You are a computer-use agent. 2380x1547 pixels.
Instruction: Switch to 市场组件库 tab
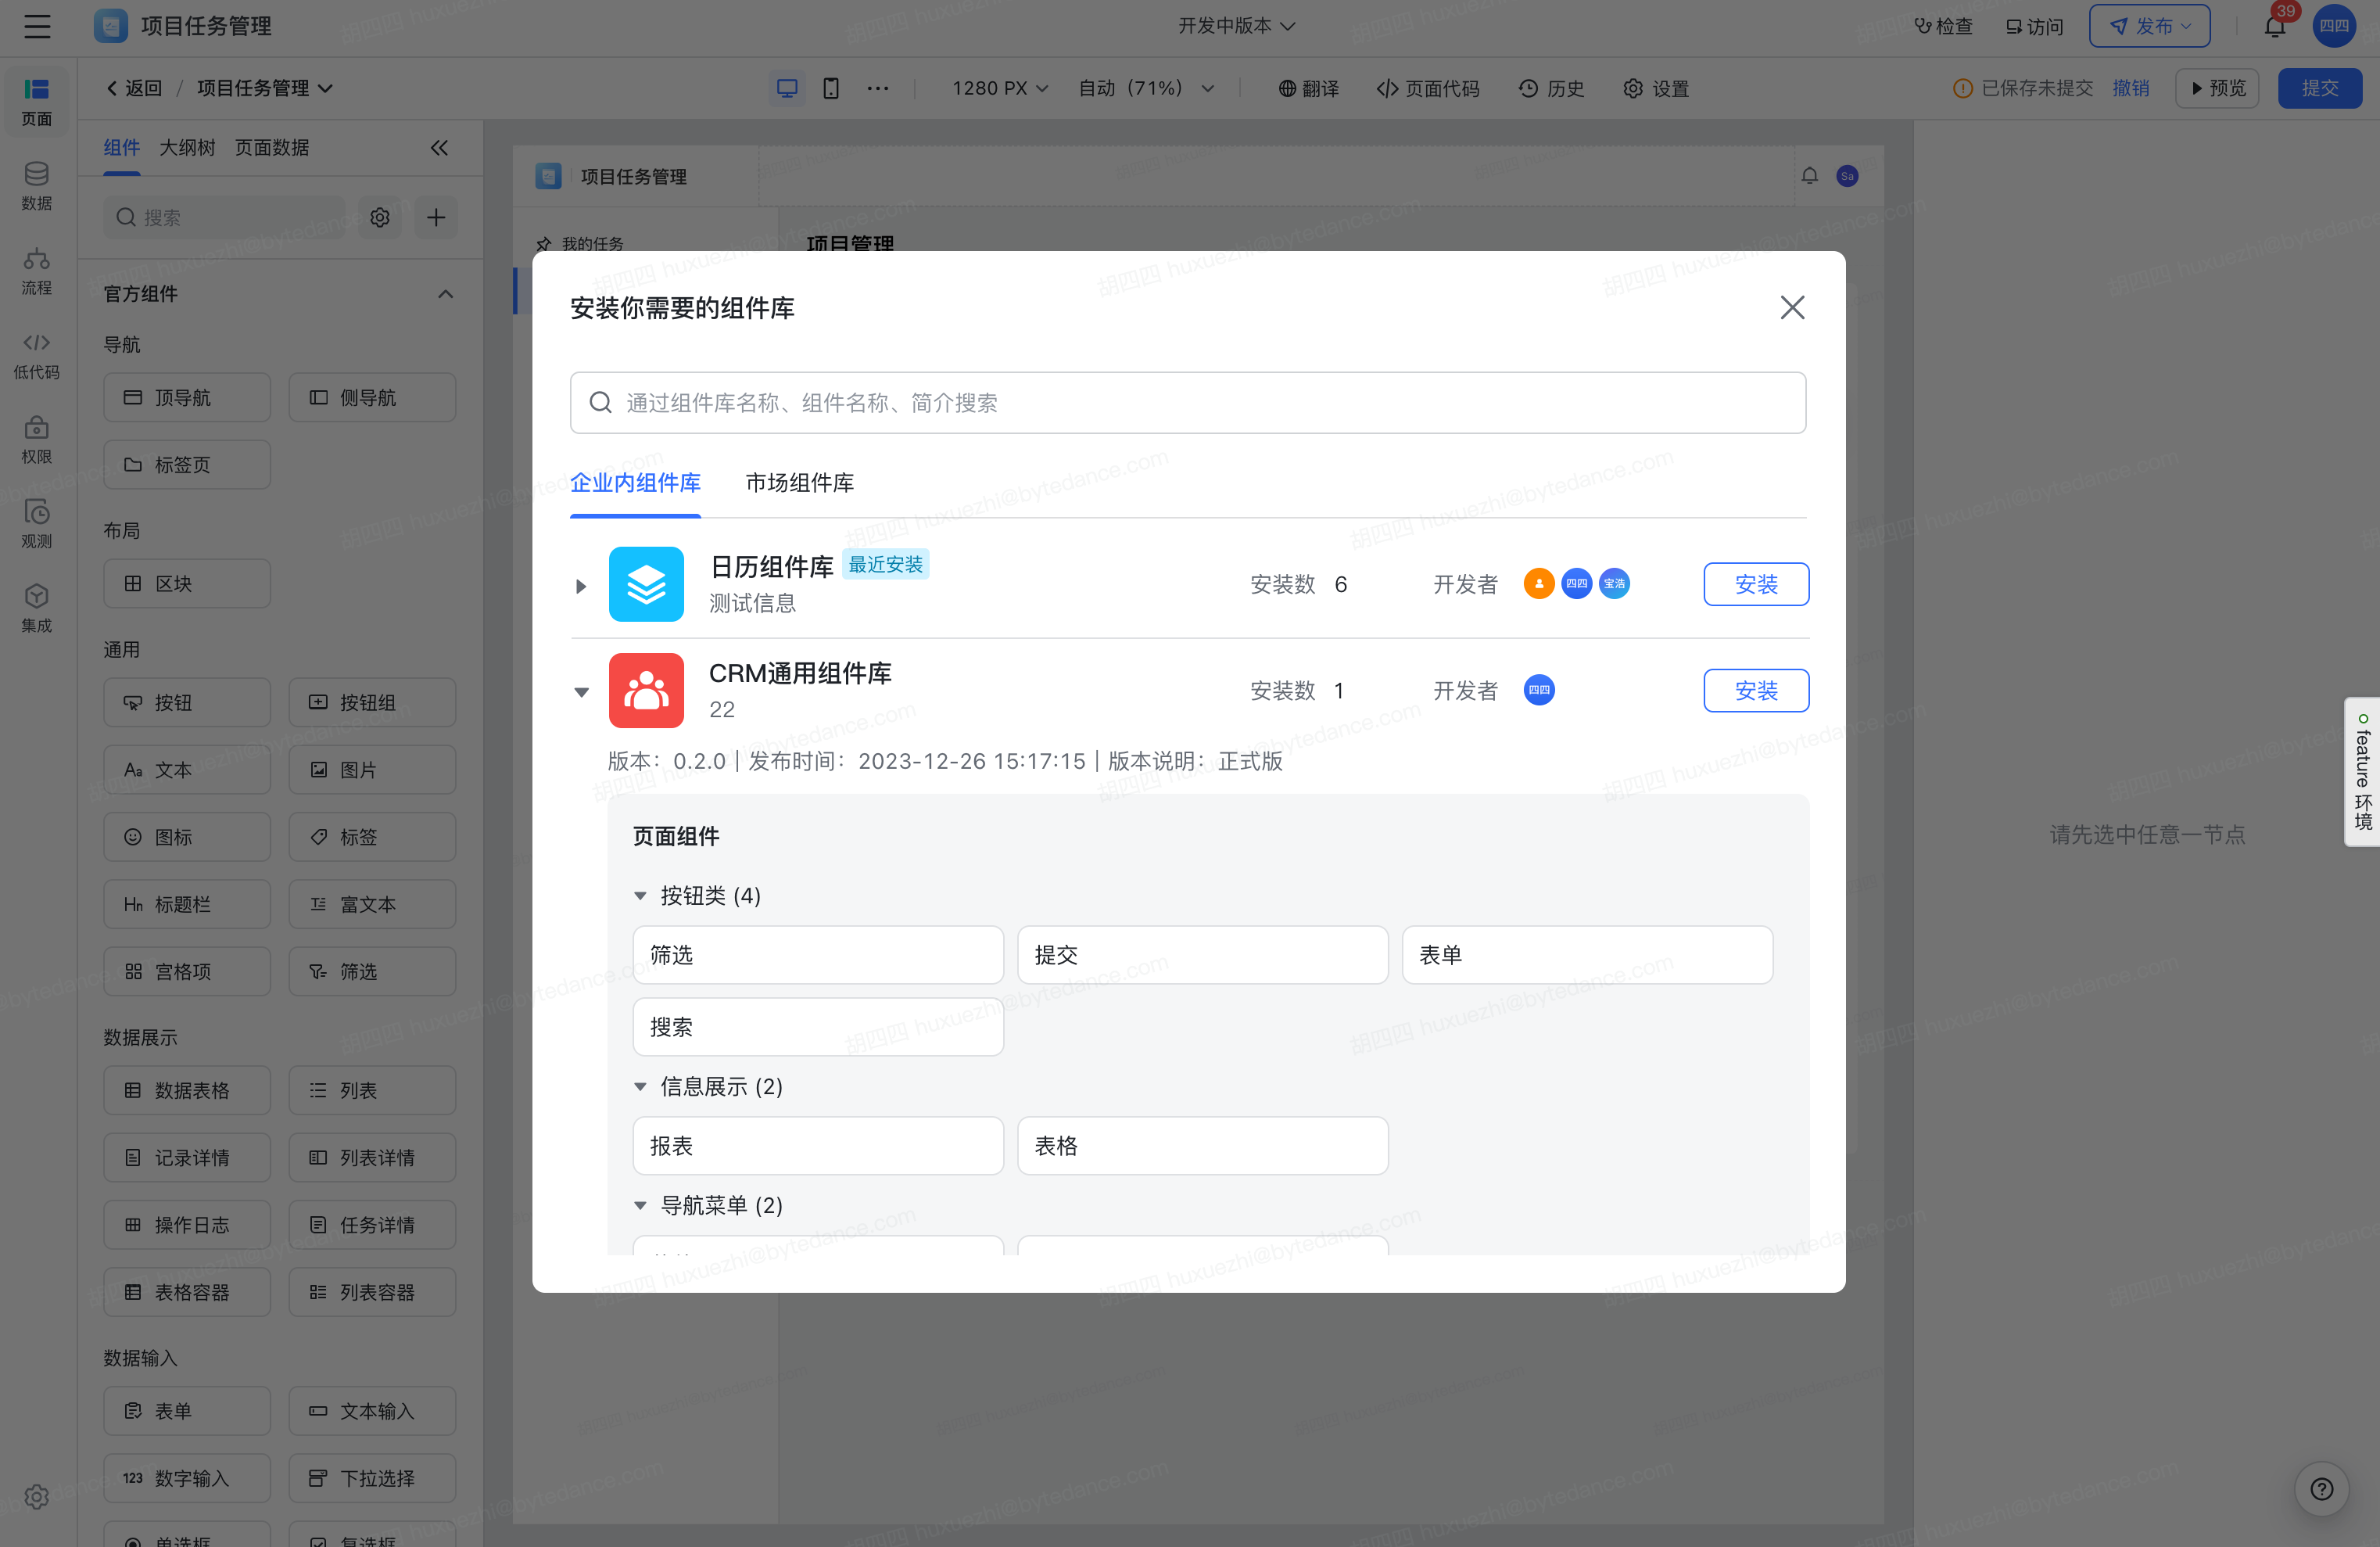[x=800, y=483]
